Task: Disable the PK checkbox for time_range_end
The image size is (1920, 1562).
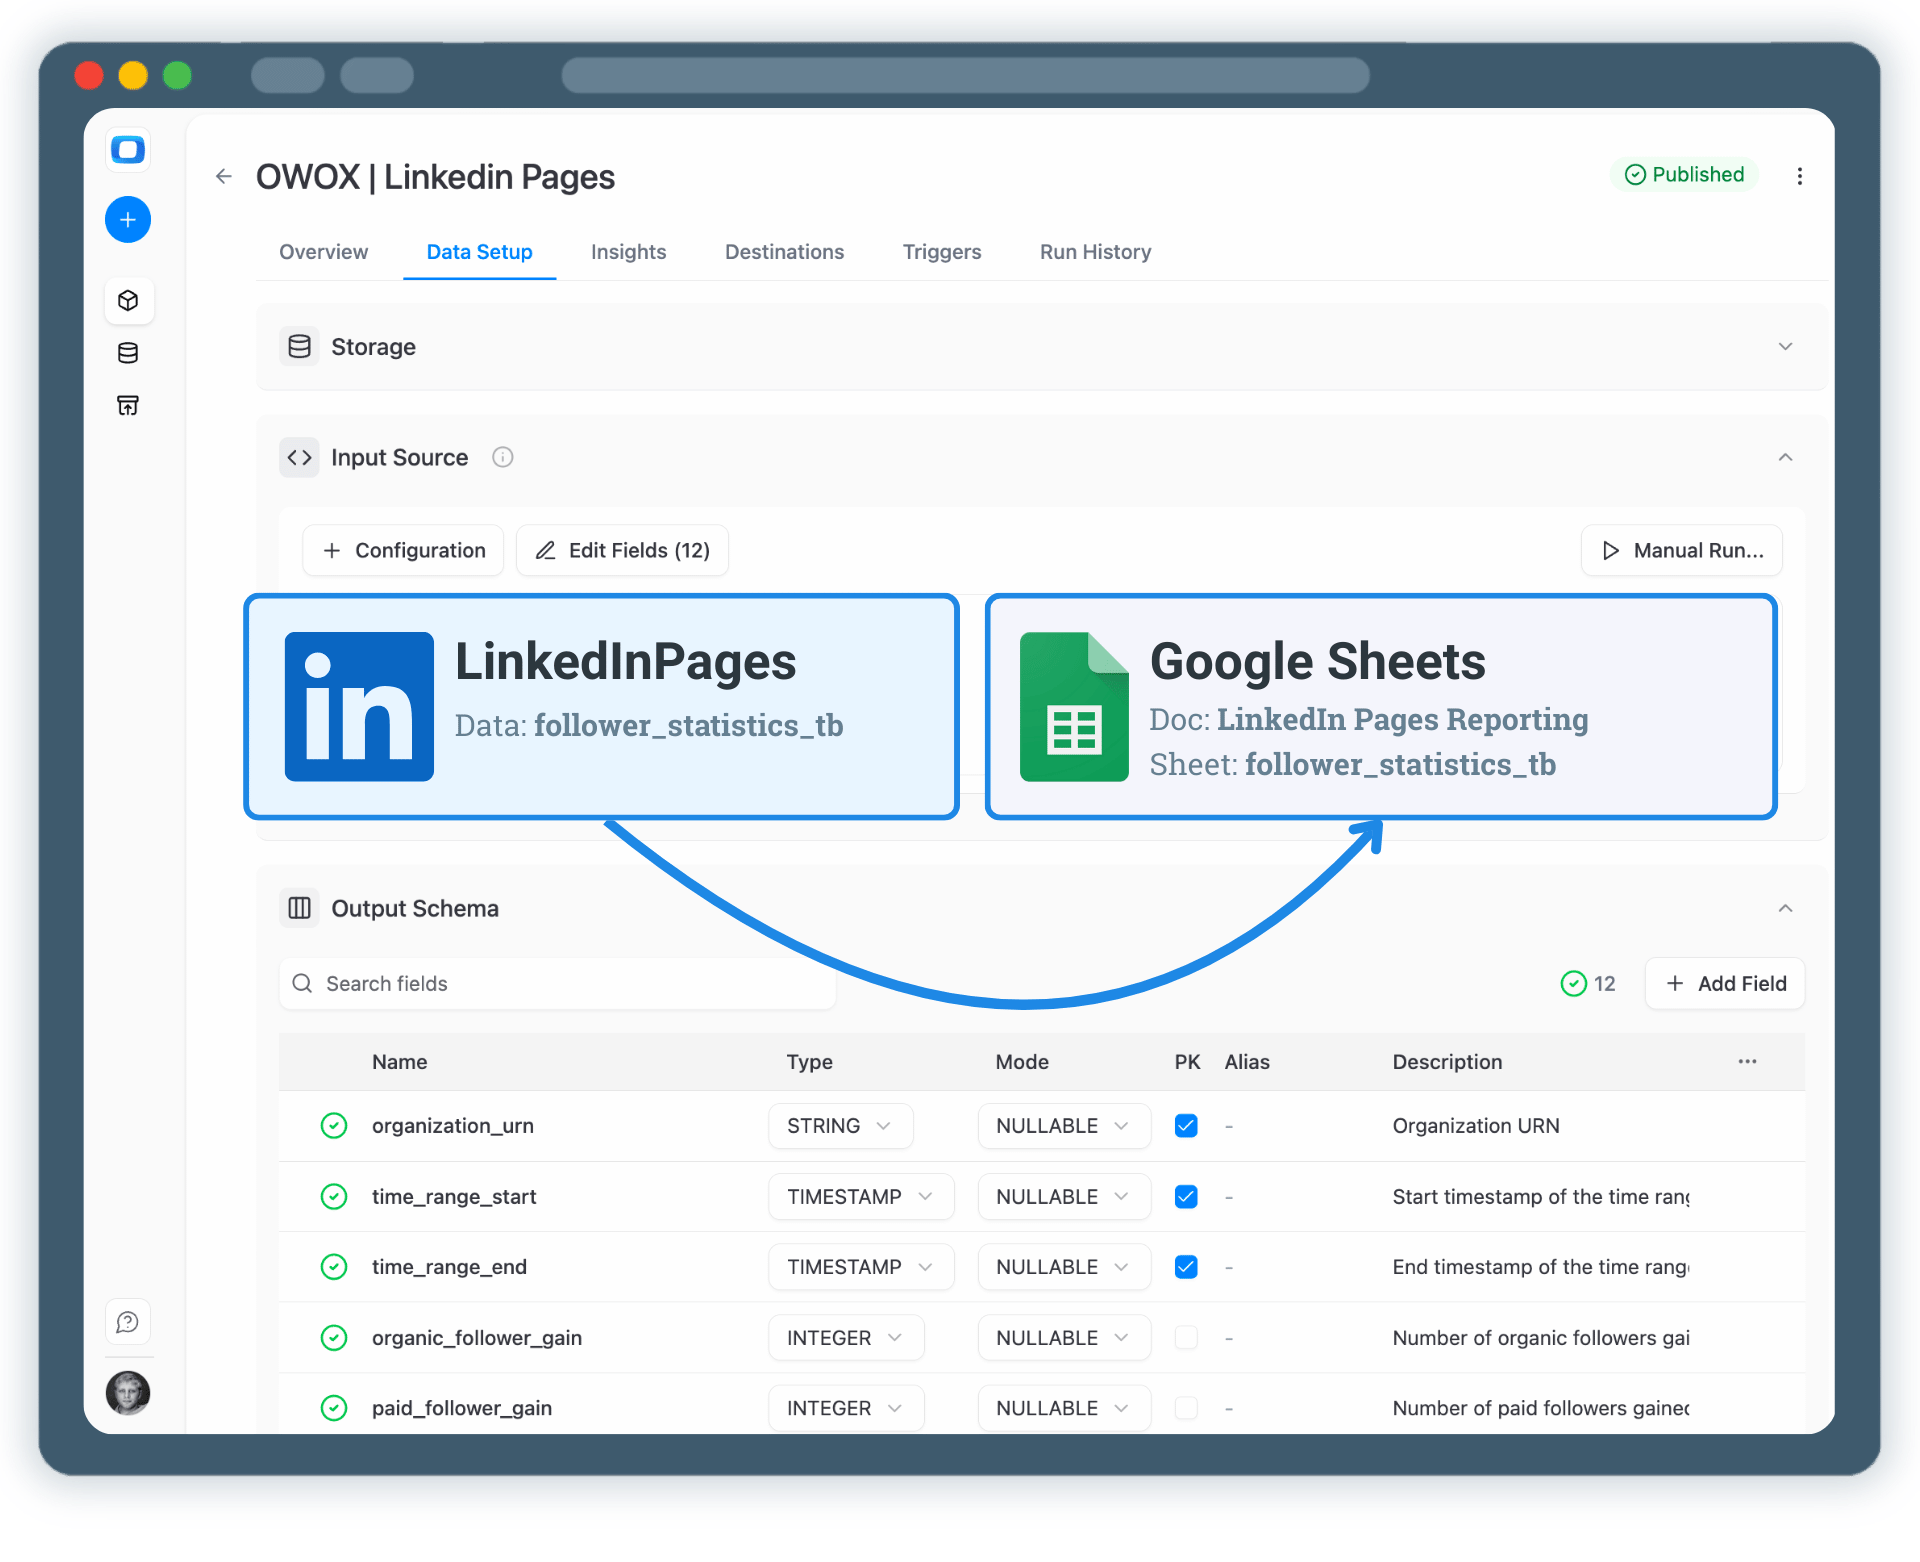Action: tap(1186, 1267)
